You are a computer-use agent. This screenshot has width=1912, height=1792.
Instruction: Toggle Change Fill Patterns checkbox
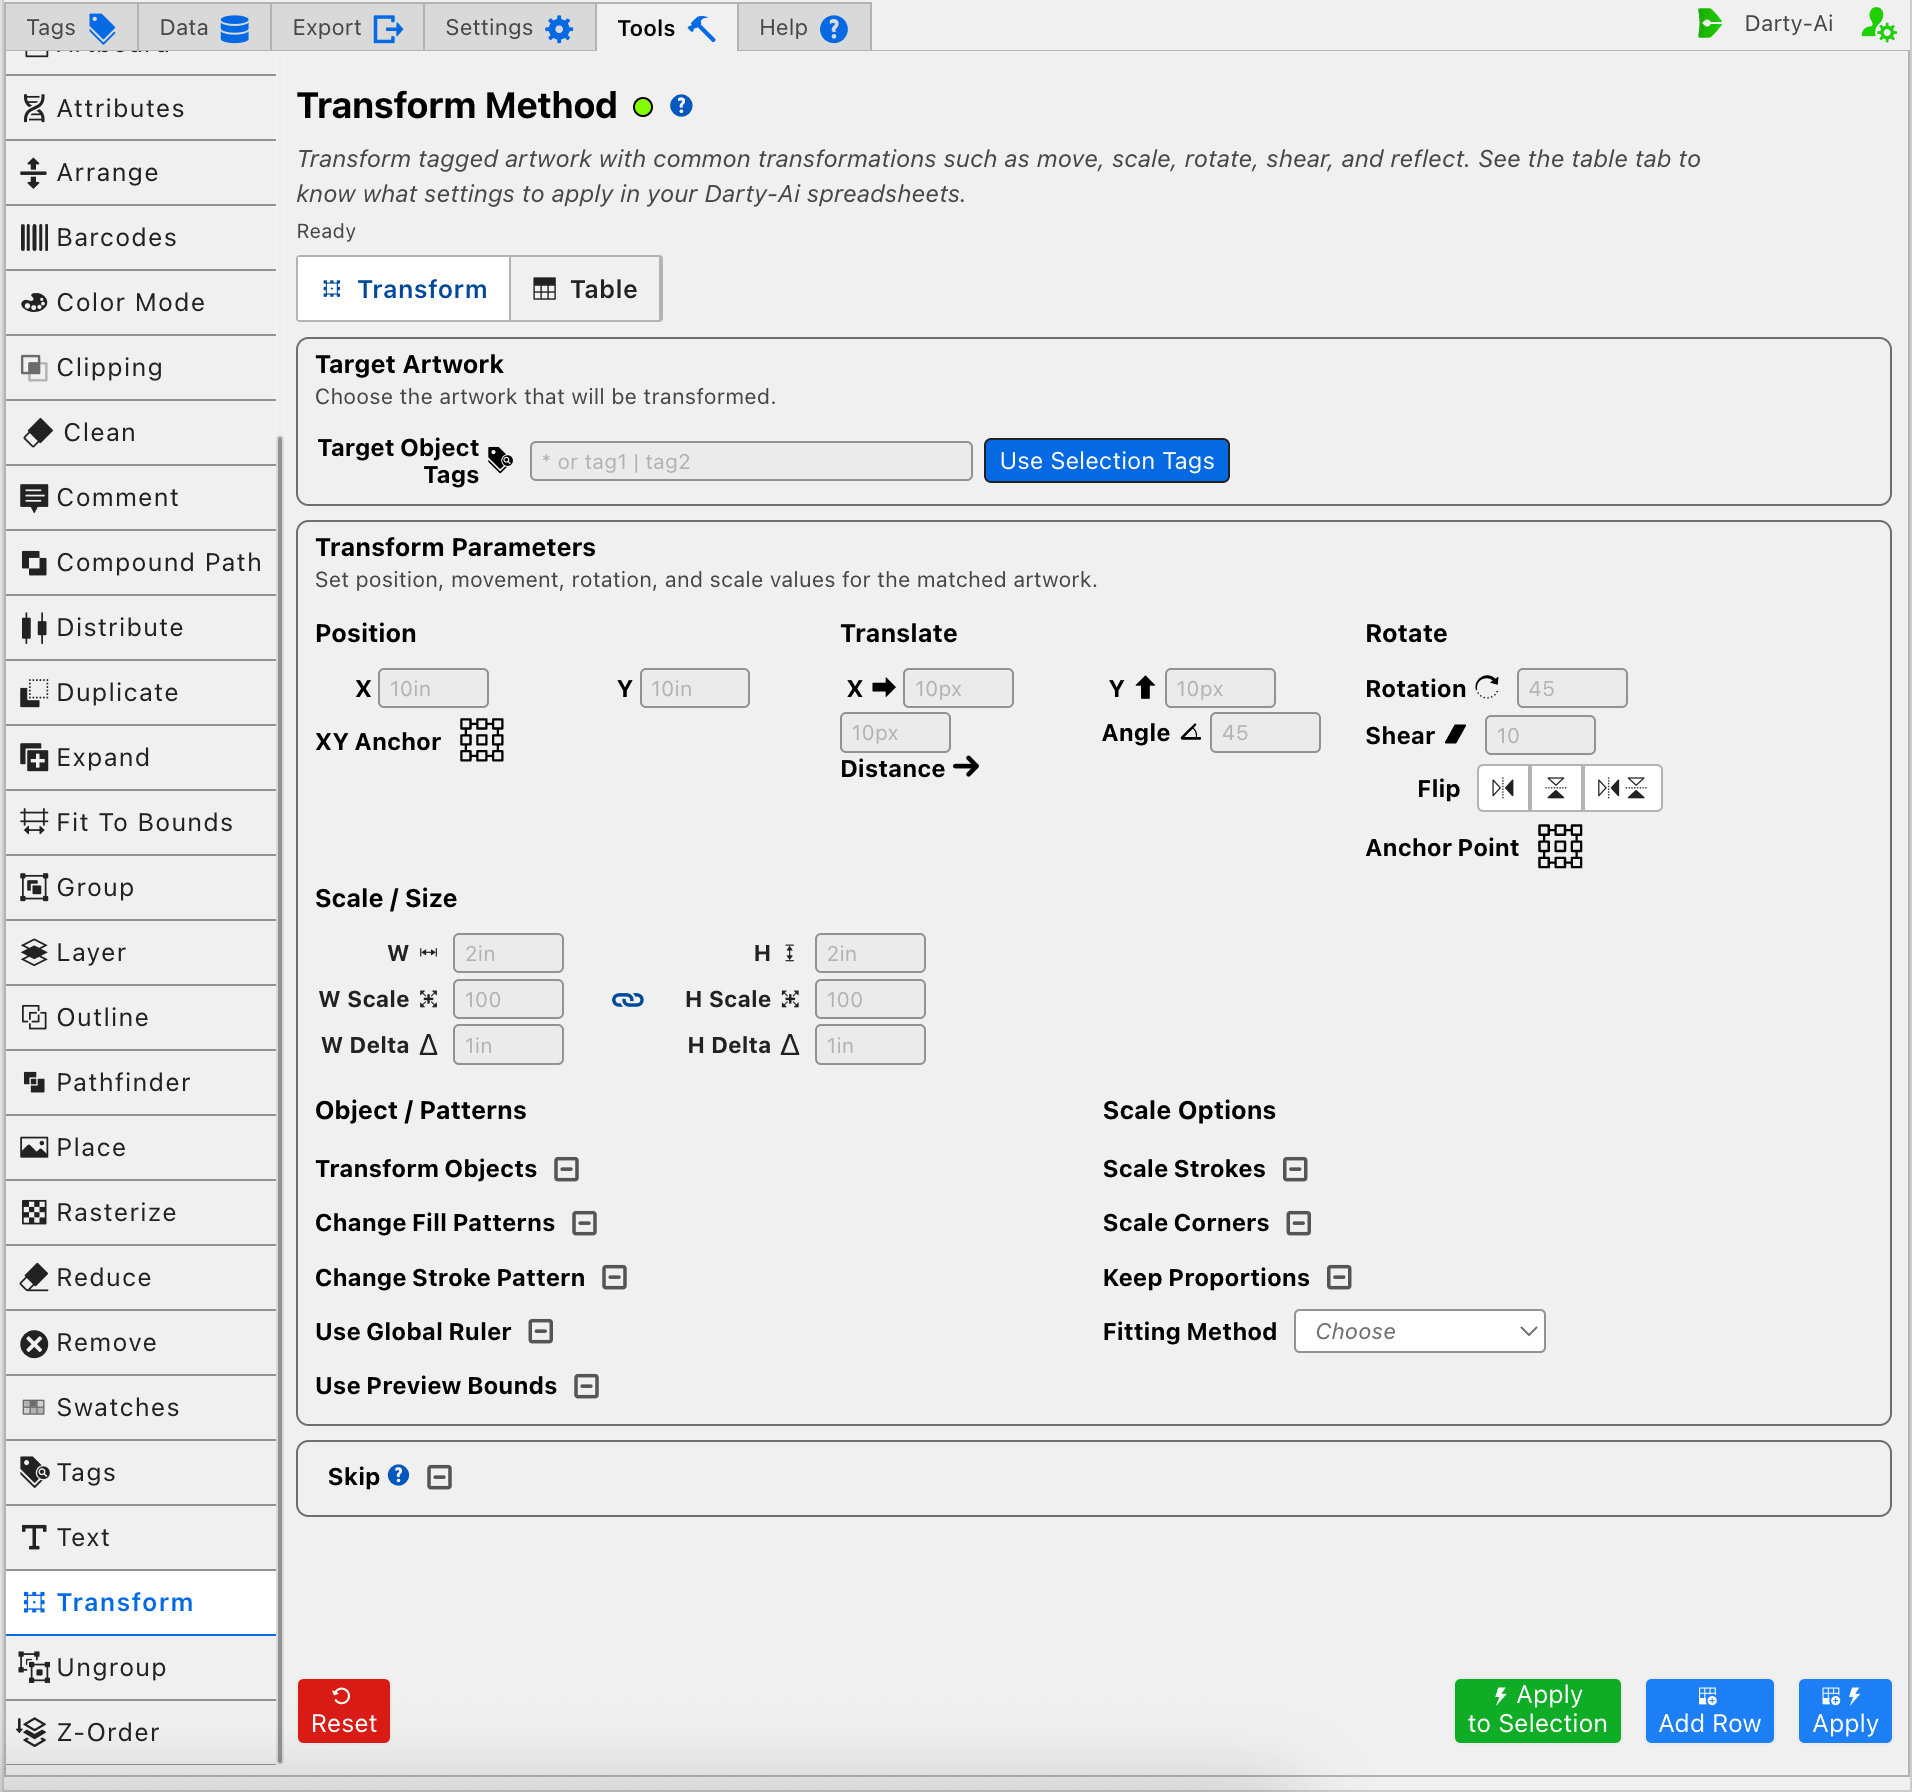[585, 1223]
